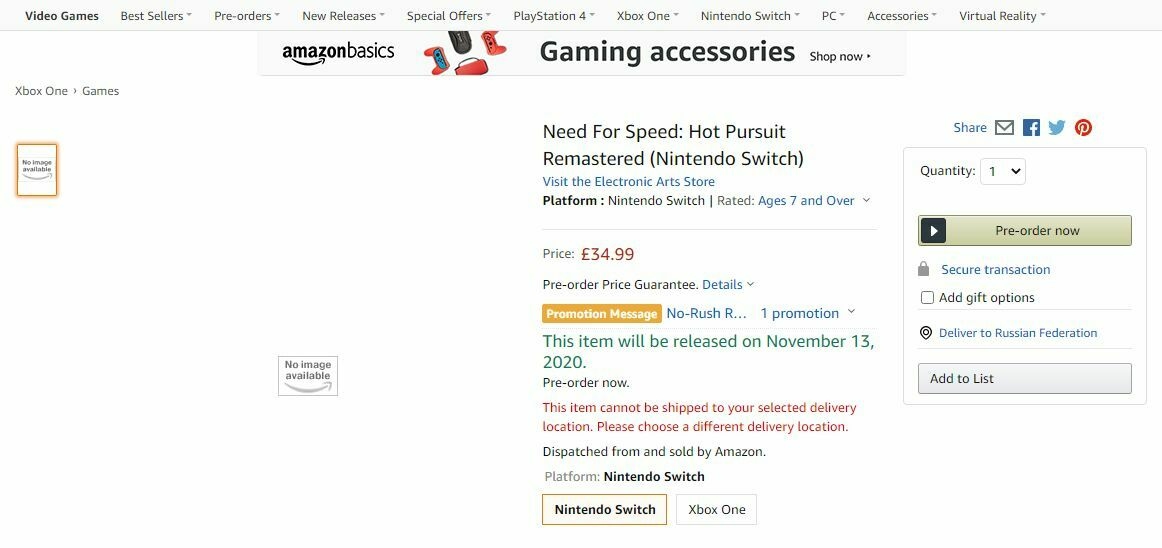
Task: Open the PlayStation 4 menu
Action: (x=553, y=16)
